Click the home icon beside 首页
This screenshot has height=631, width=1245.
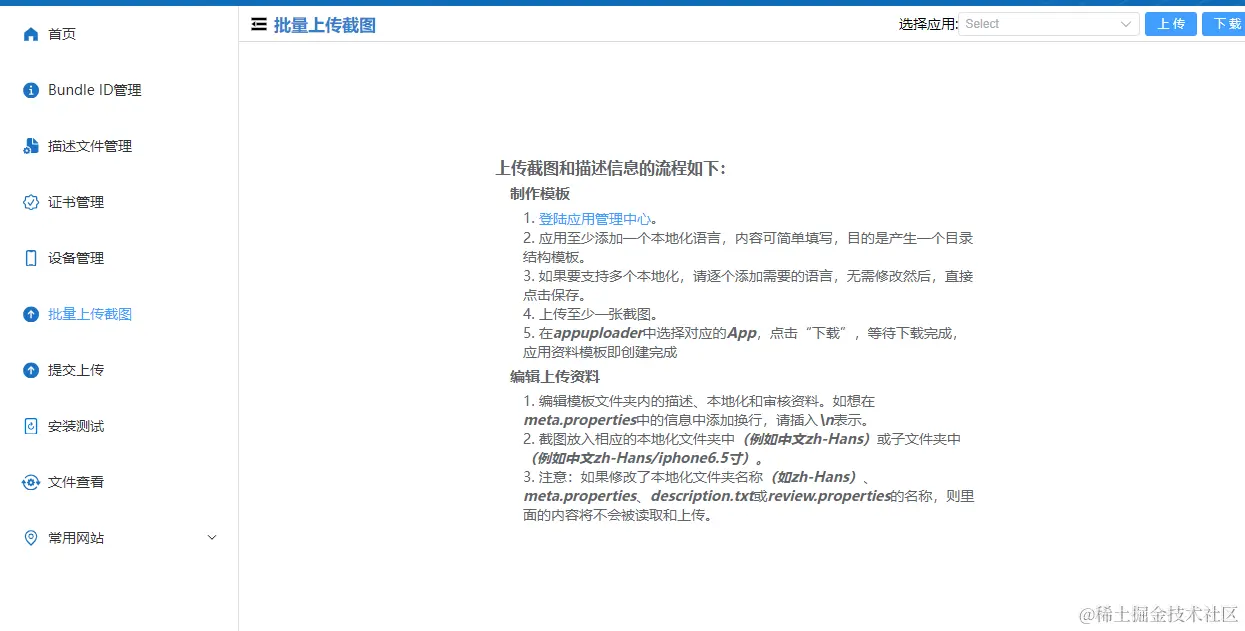tap(31, 34)
